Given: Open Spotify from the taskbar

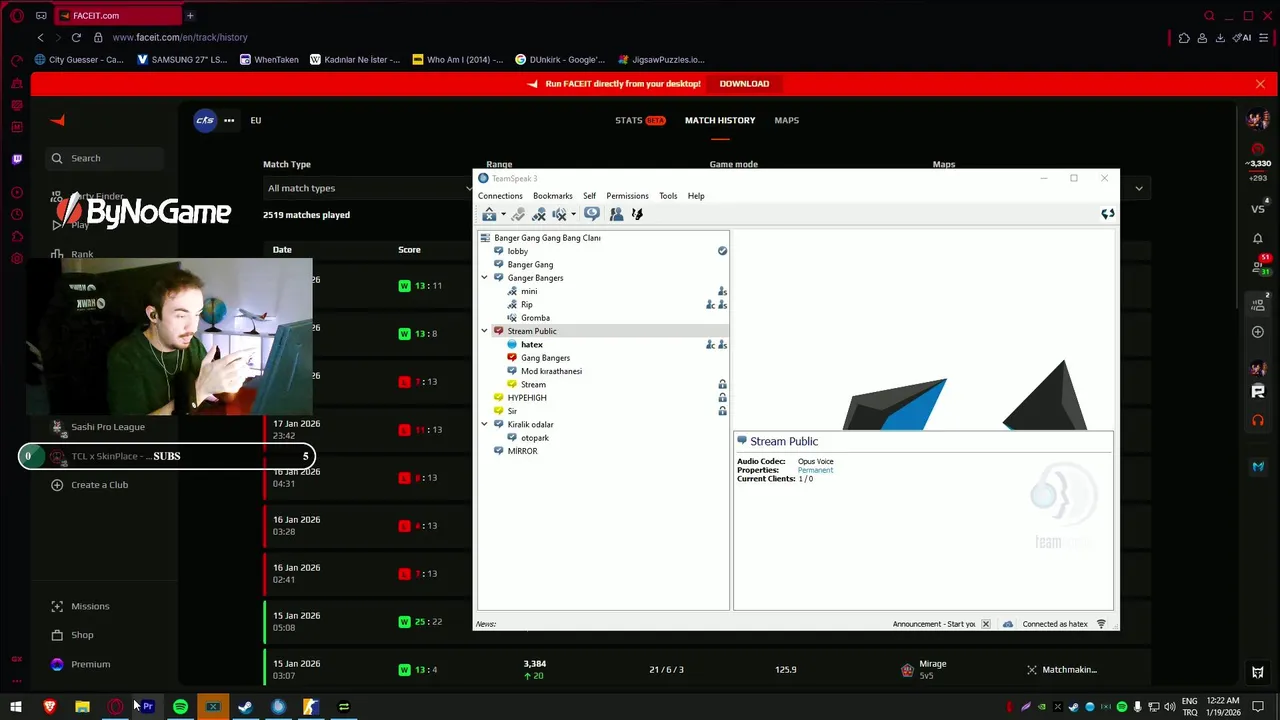Looking at the screenshot, I should coord(180,707).
